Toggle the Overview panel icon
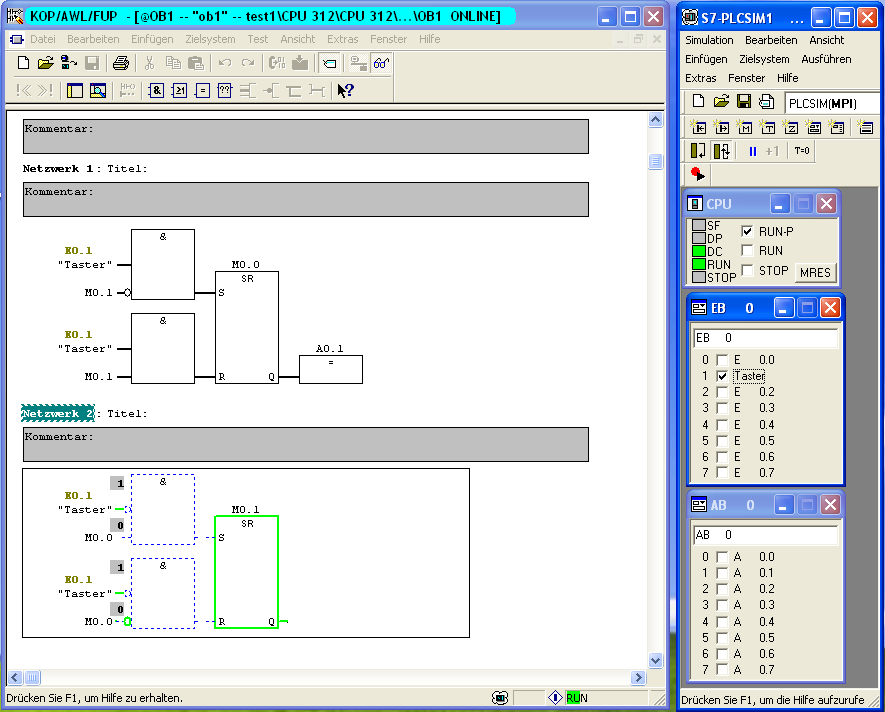 coord(75,90)
